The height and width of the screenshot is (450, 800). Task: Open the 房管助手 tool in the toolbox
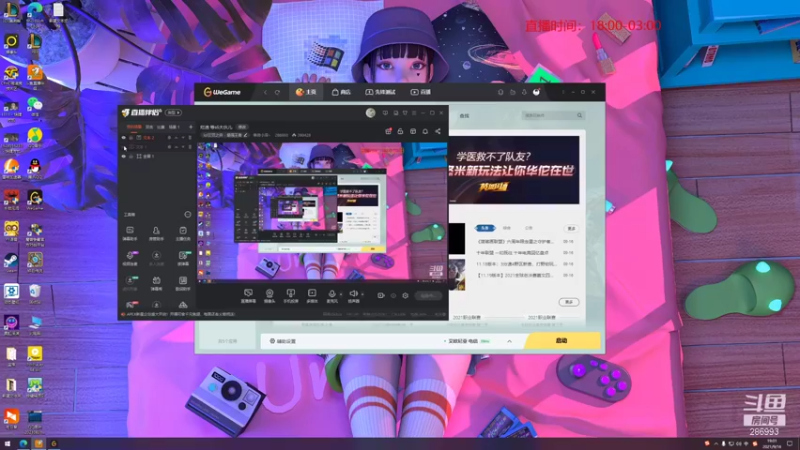pos(156,234)
